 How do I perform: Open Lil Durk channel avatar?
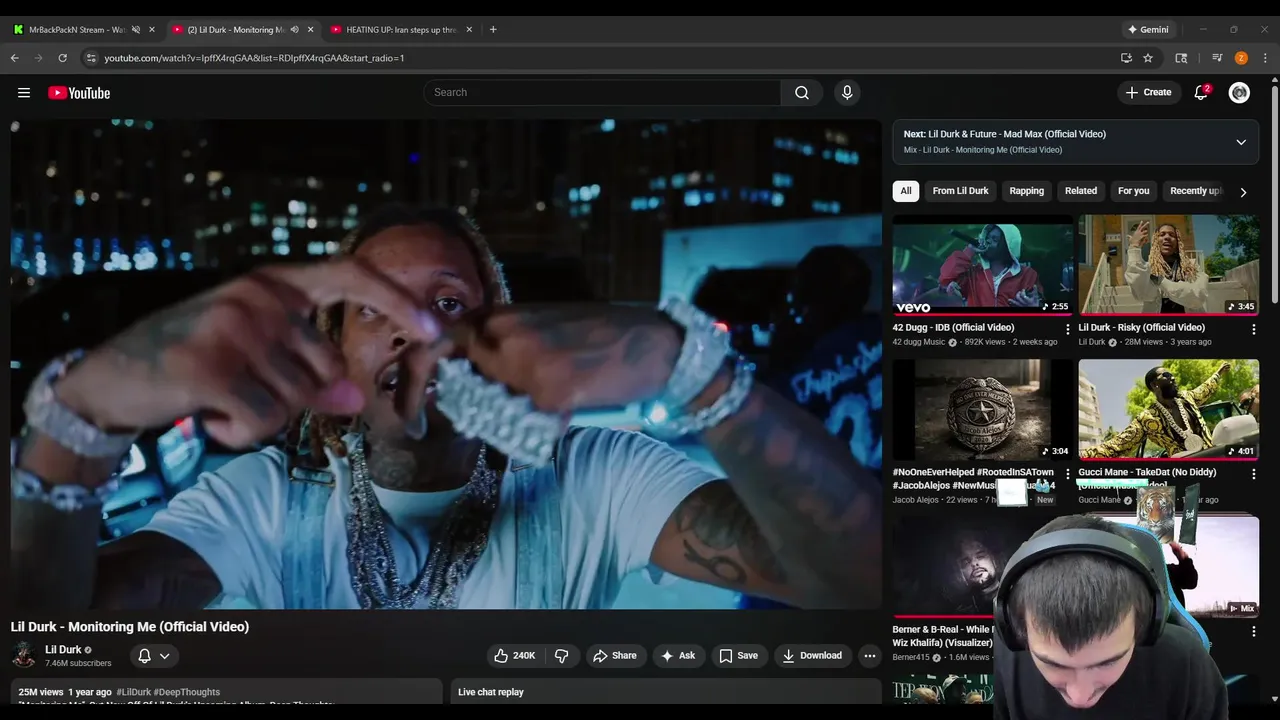[x=24, y=656]
